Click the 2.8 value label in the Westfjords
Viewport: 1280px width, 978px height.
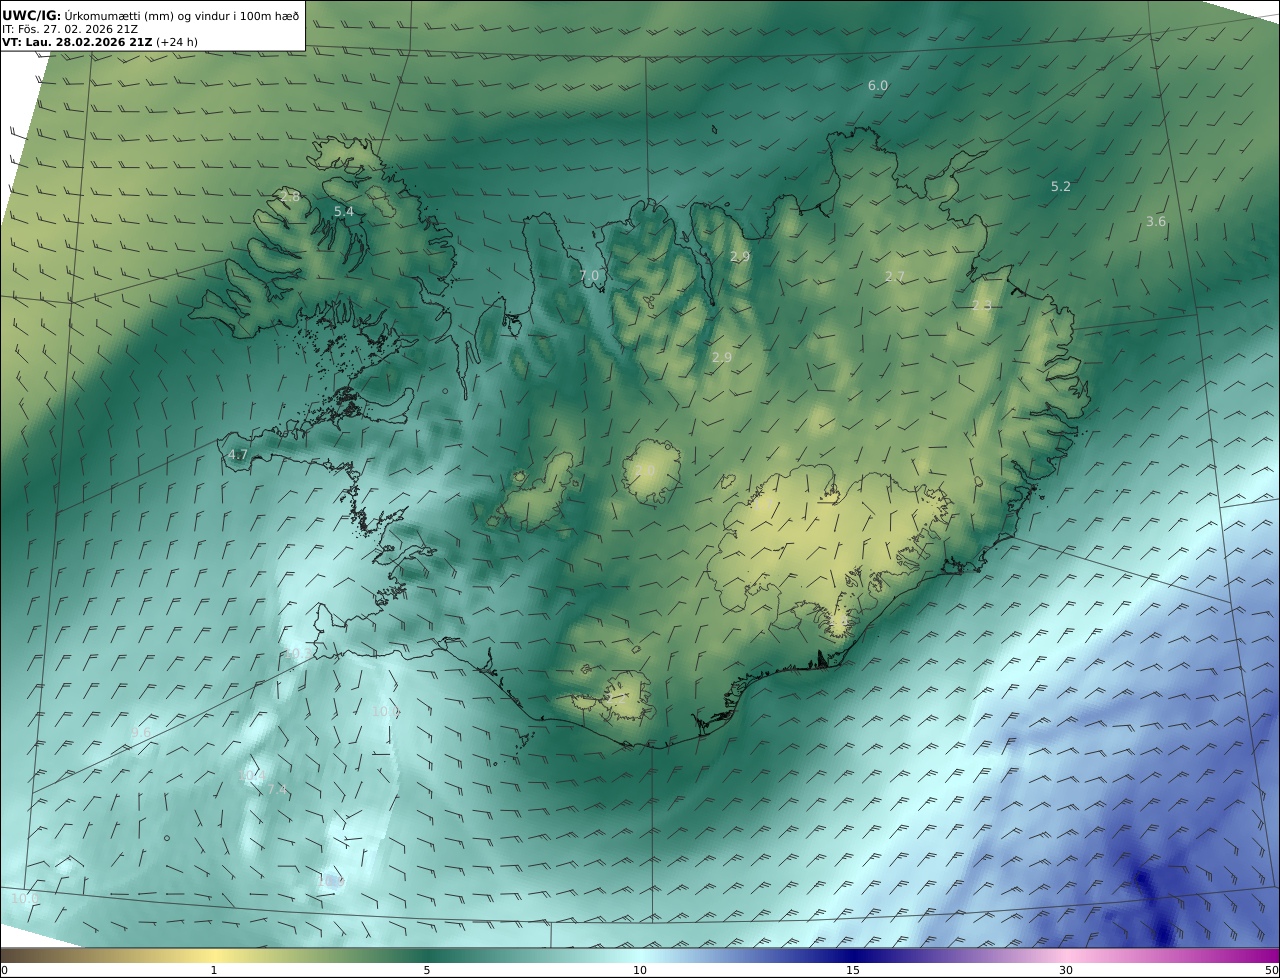pyautogui.click(x=290, y=197)
